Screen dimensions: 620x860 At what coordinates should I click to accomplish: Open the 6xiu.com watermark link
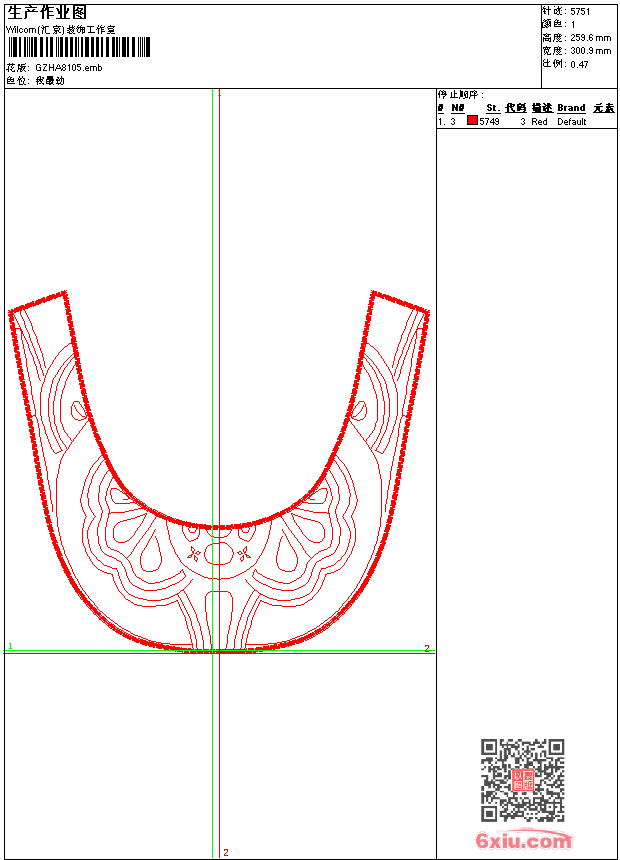click(523, 841)
